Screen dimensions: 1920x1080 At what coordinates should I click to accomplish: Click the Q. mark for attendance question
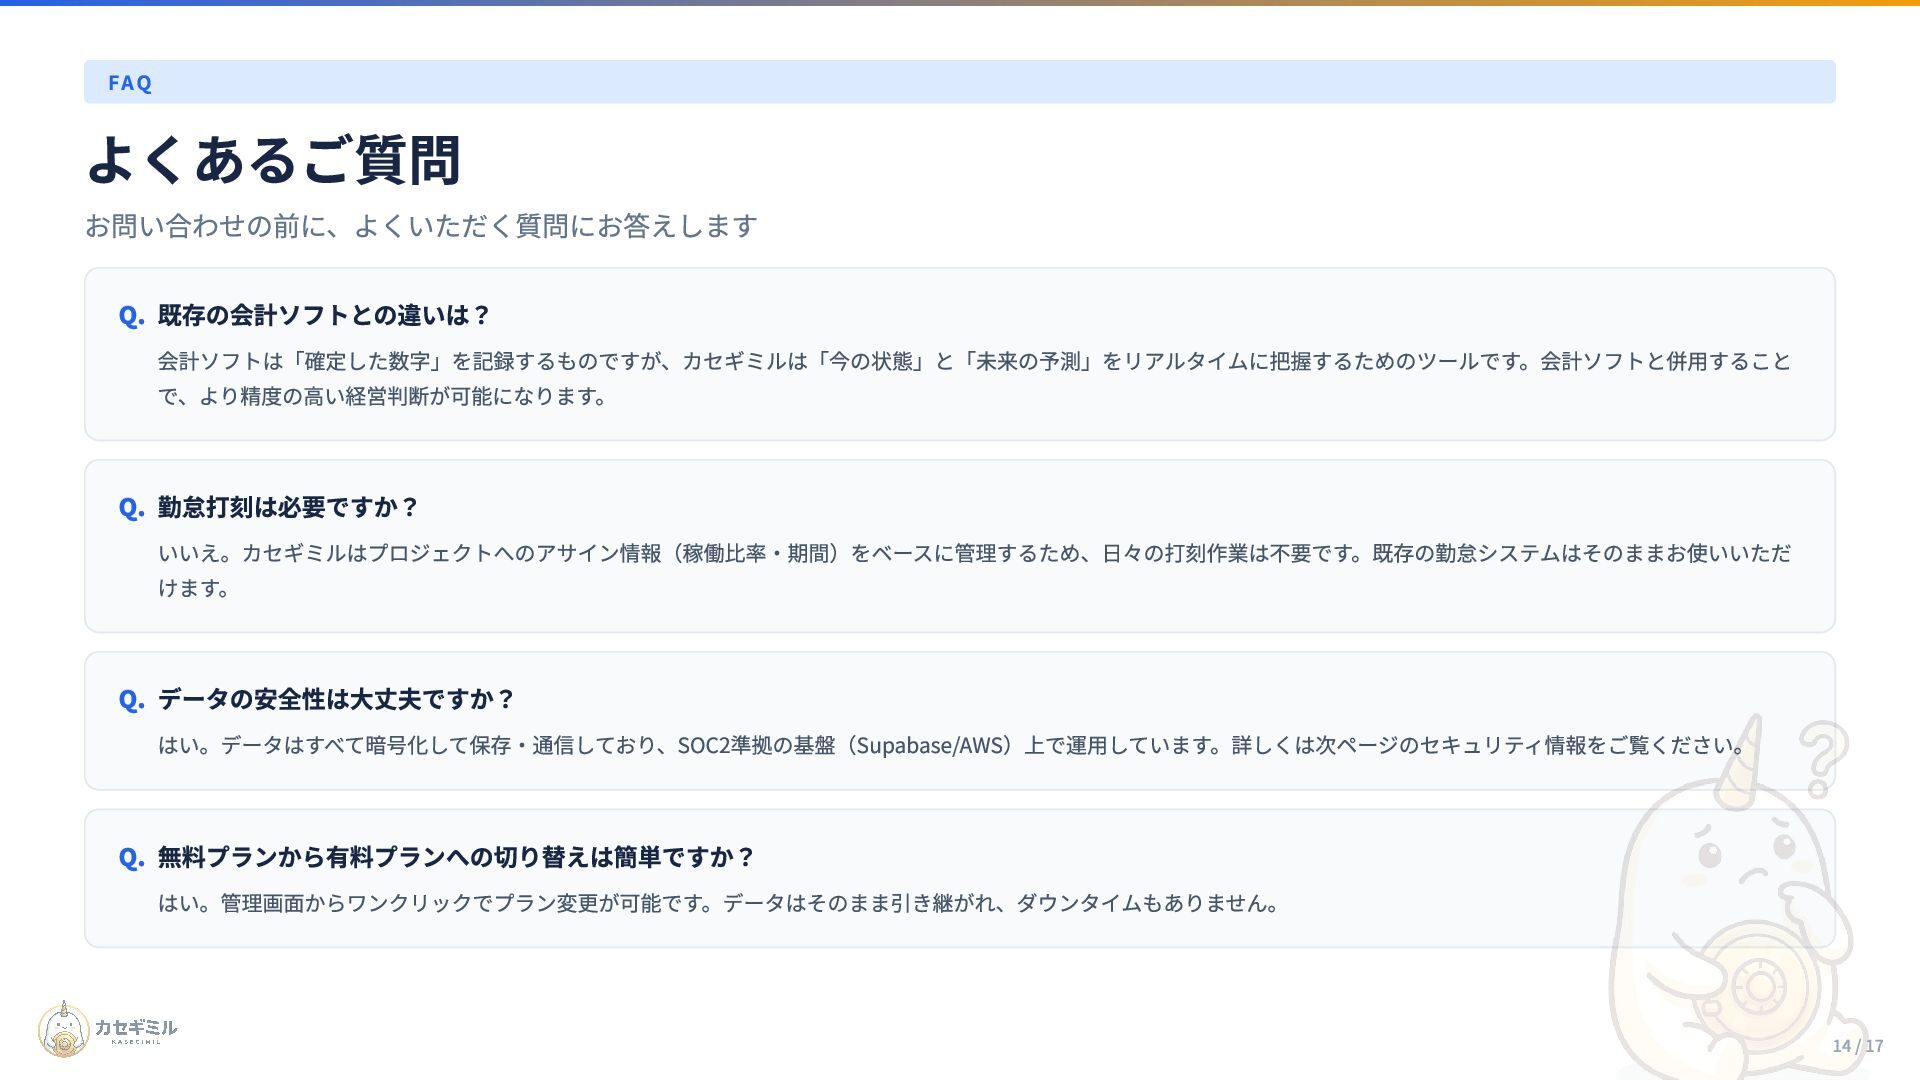(131, 508)
